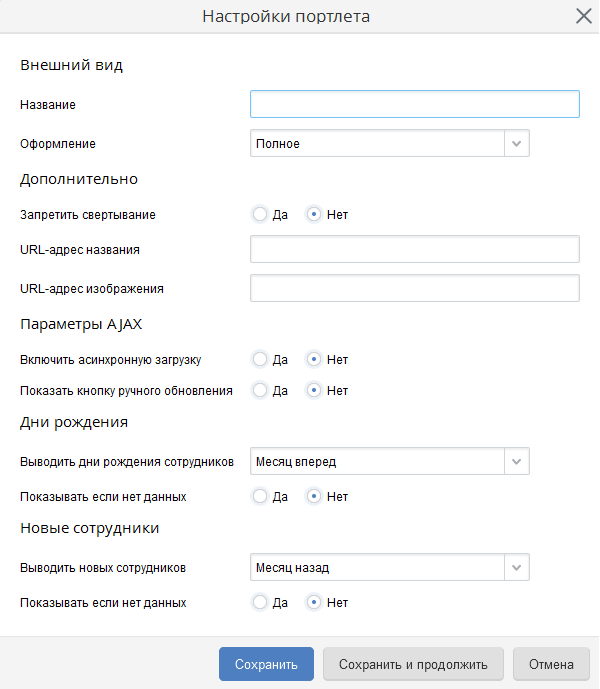Select Да under Новые сотрудники section
This screenshot has height=689, width=600.
coord(260,602)
